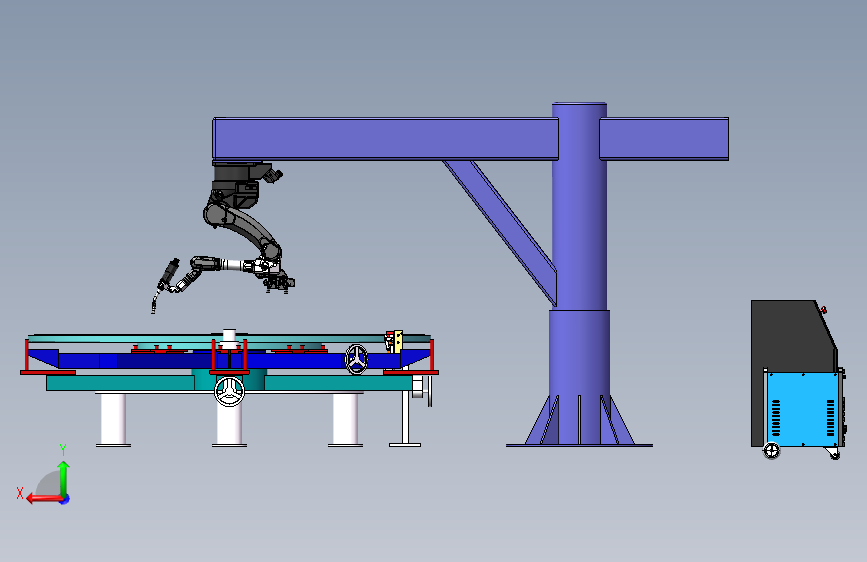Click the green 'Y' axis label
The width and height of the screenshot is (867, 562).
click(x=63, y=450)
